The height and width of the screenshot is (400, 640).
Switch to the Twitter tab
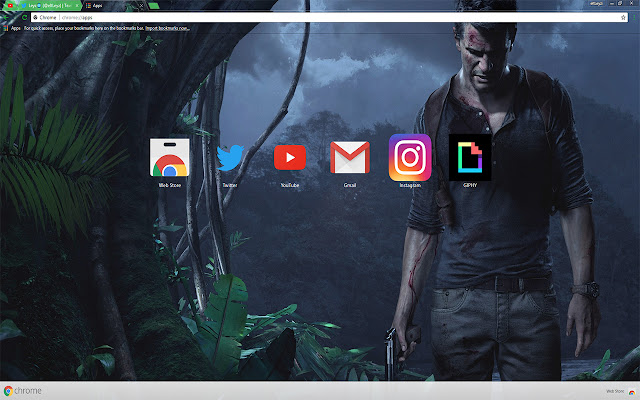click(49, 5)
